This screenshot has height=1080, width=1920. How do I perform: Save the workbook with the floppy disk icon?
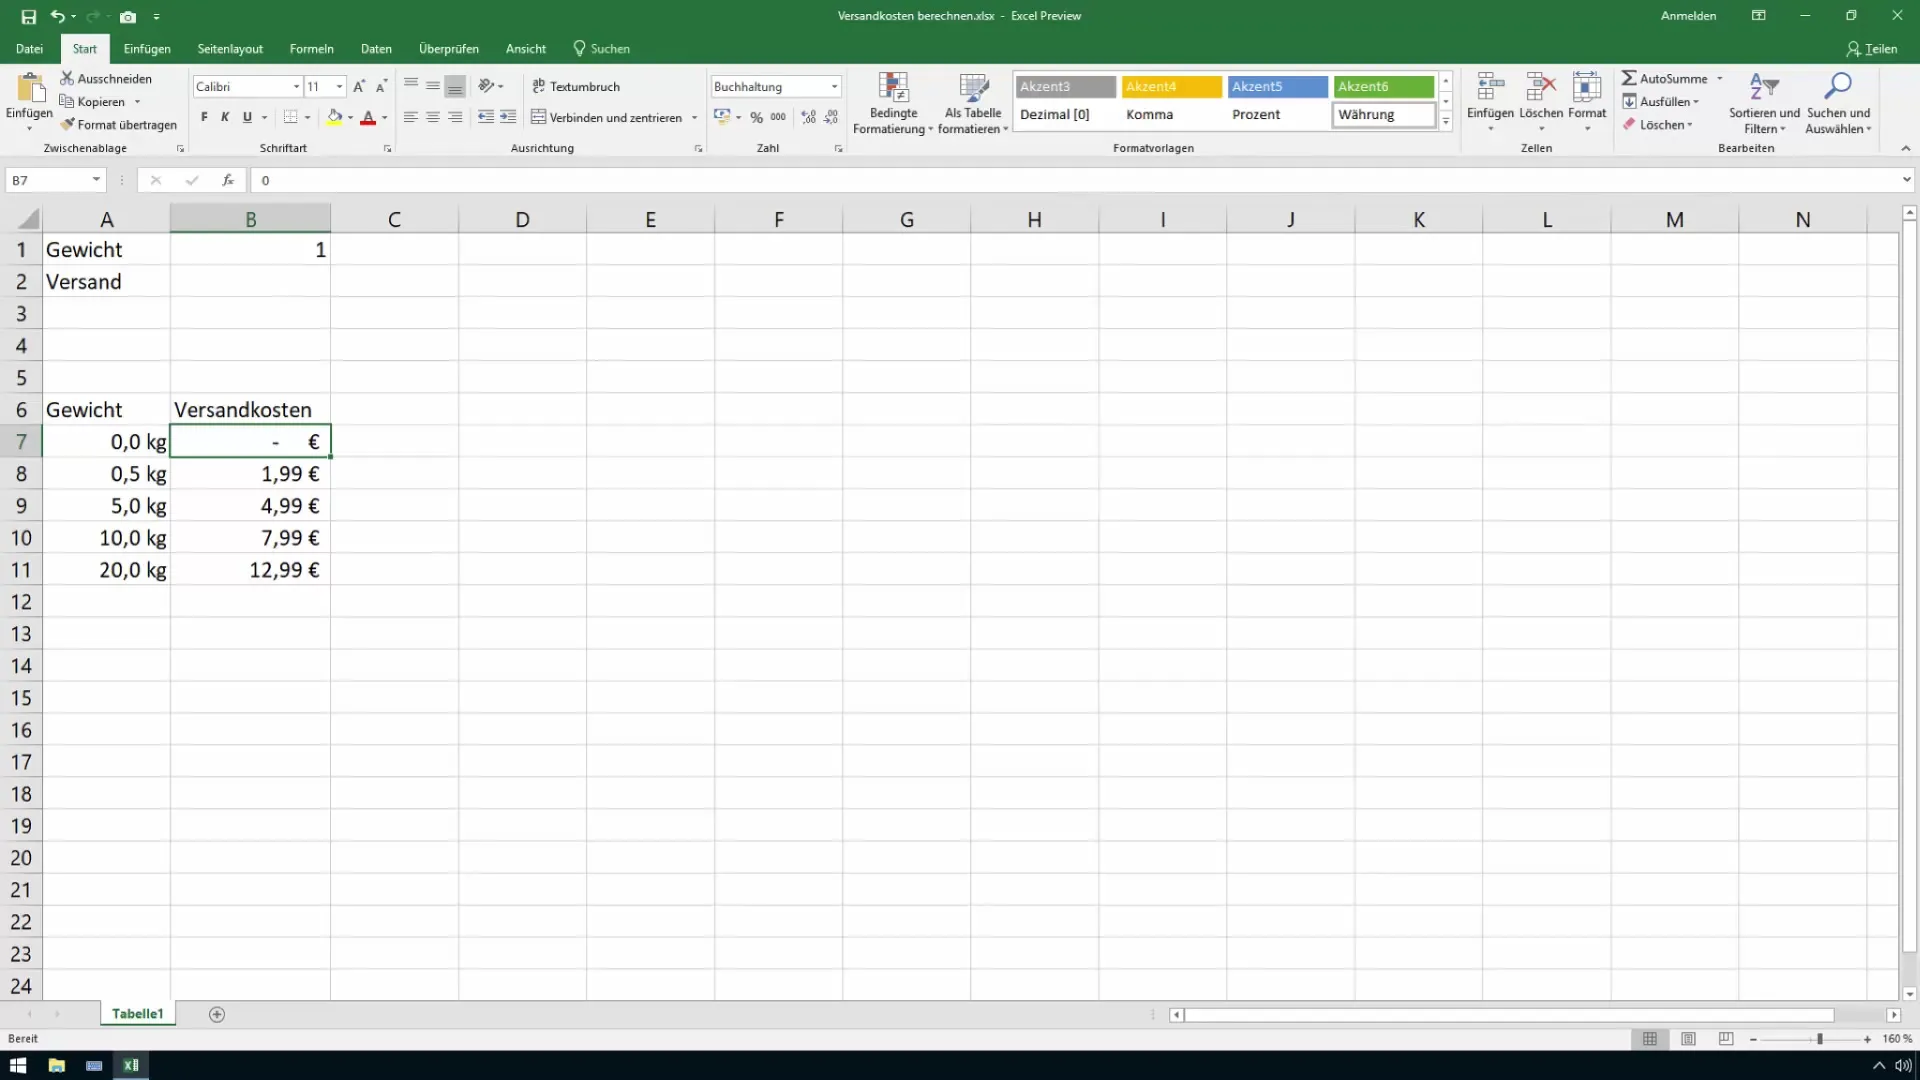tap(28, 16)
